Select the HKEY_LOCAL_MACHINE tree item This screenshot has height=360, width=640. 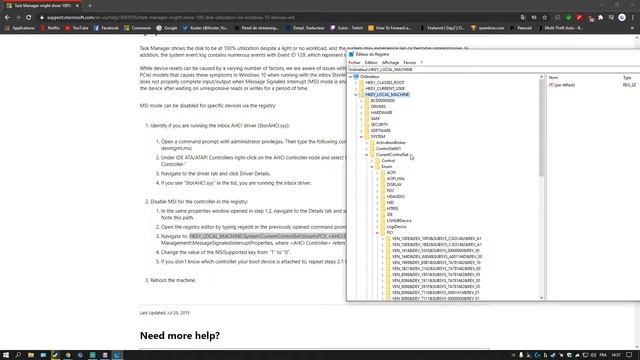(x=387, y=95)
